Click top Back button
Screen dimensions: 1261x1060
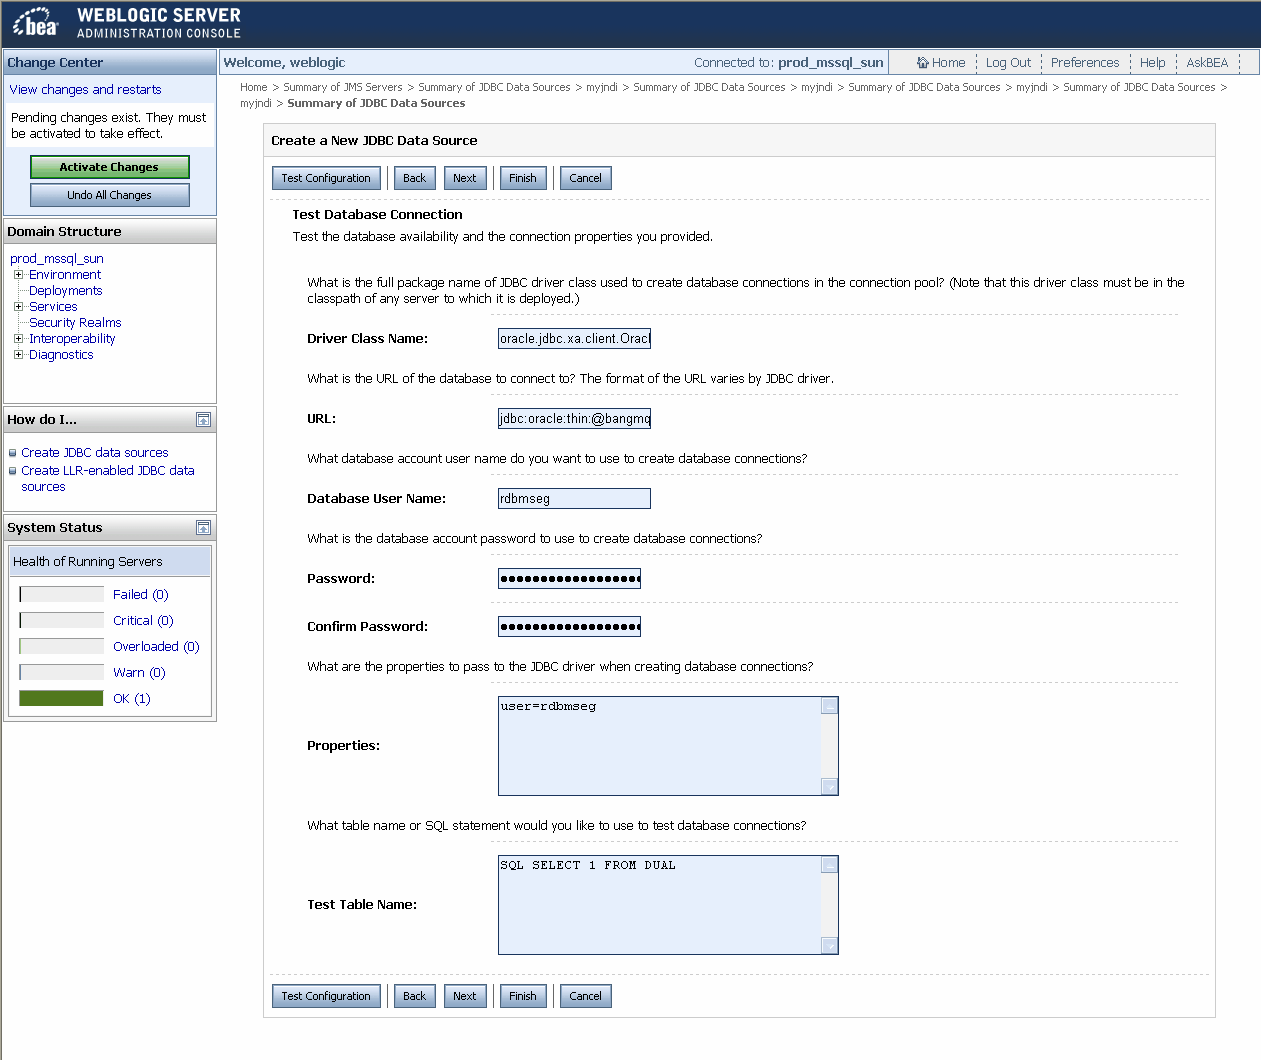pyautogui.click(x=414, y=178)
